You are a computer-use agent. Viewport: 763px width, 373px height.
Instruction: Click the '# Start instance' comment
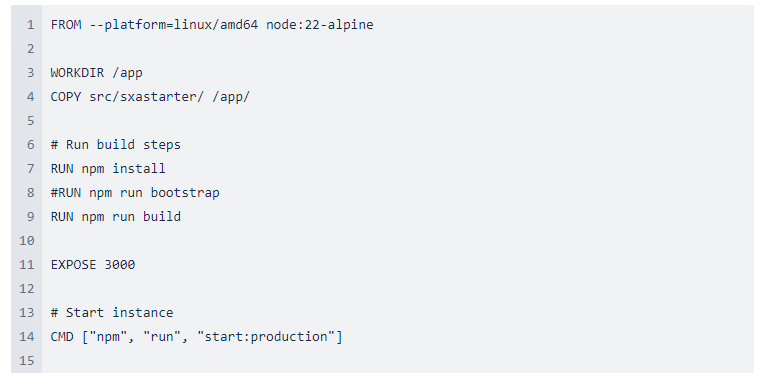coord(112,313)
